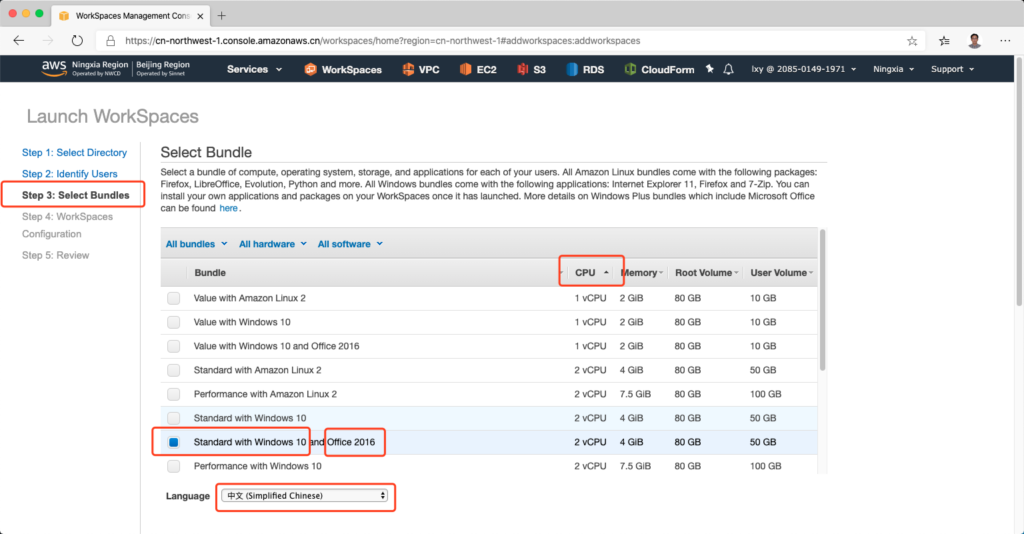The height and width of the screenshot is (534, 1024).
Task: Open Language selection combo box
Action: pyautogui.click(x=306, y=496)
